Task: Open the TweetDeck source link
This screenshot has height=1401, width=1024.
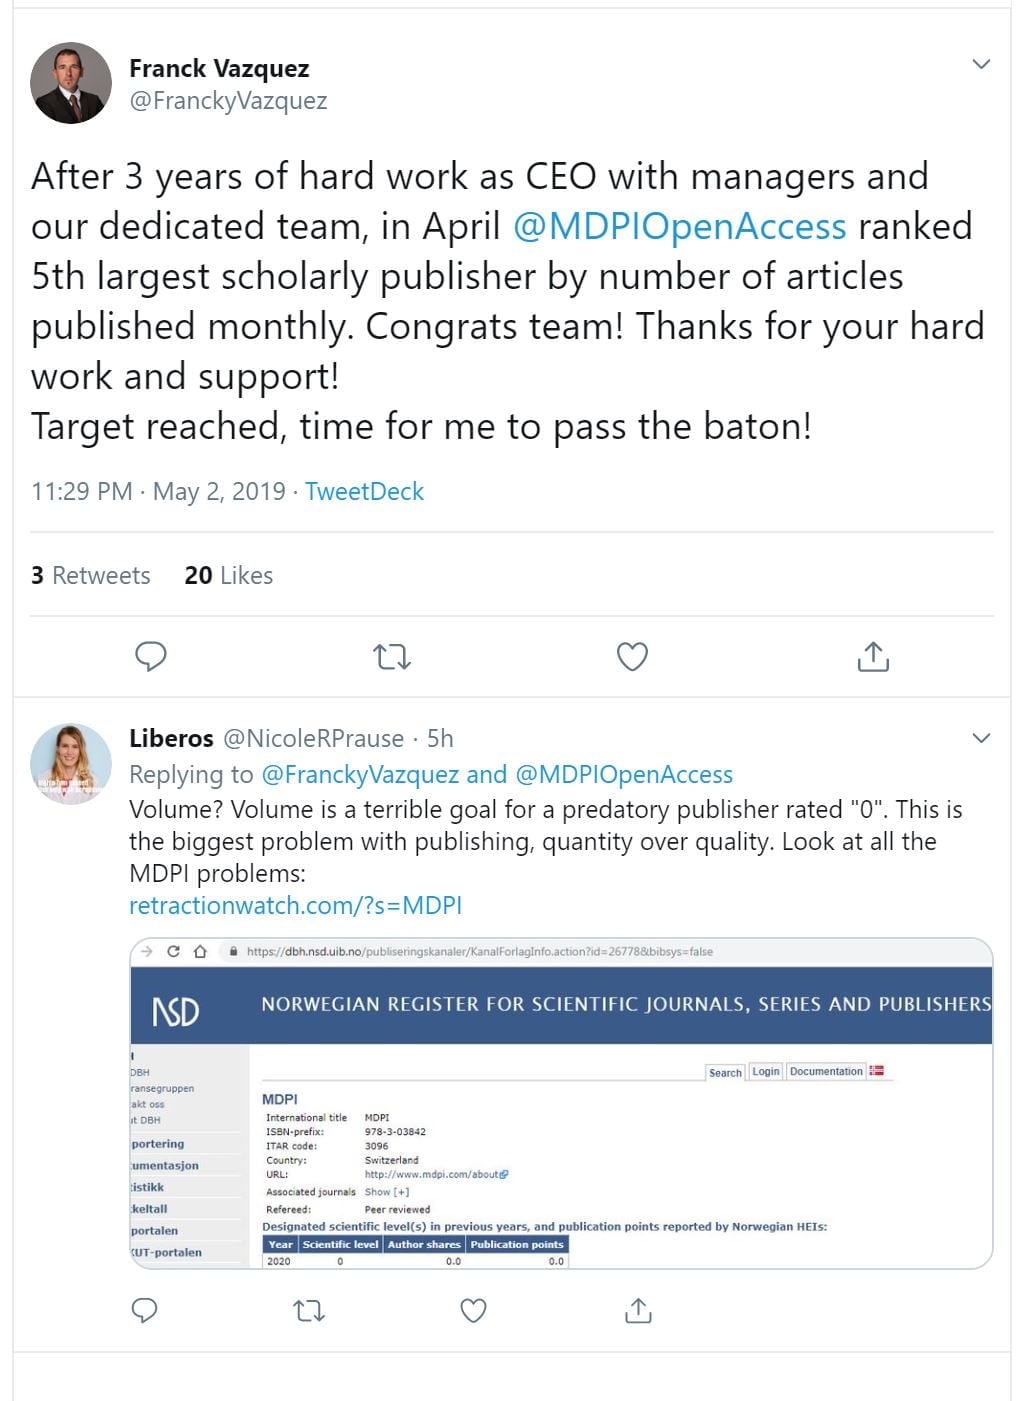Action: tap(364, 491)
